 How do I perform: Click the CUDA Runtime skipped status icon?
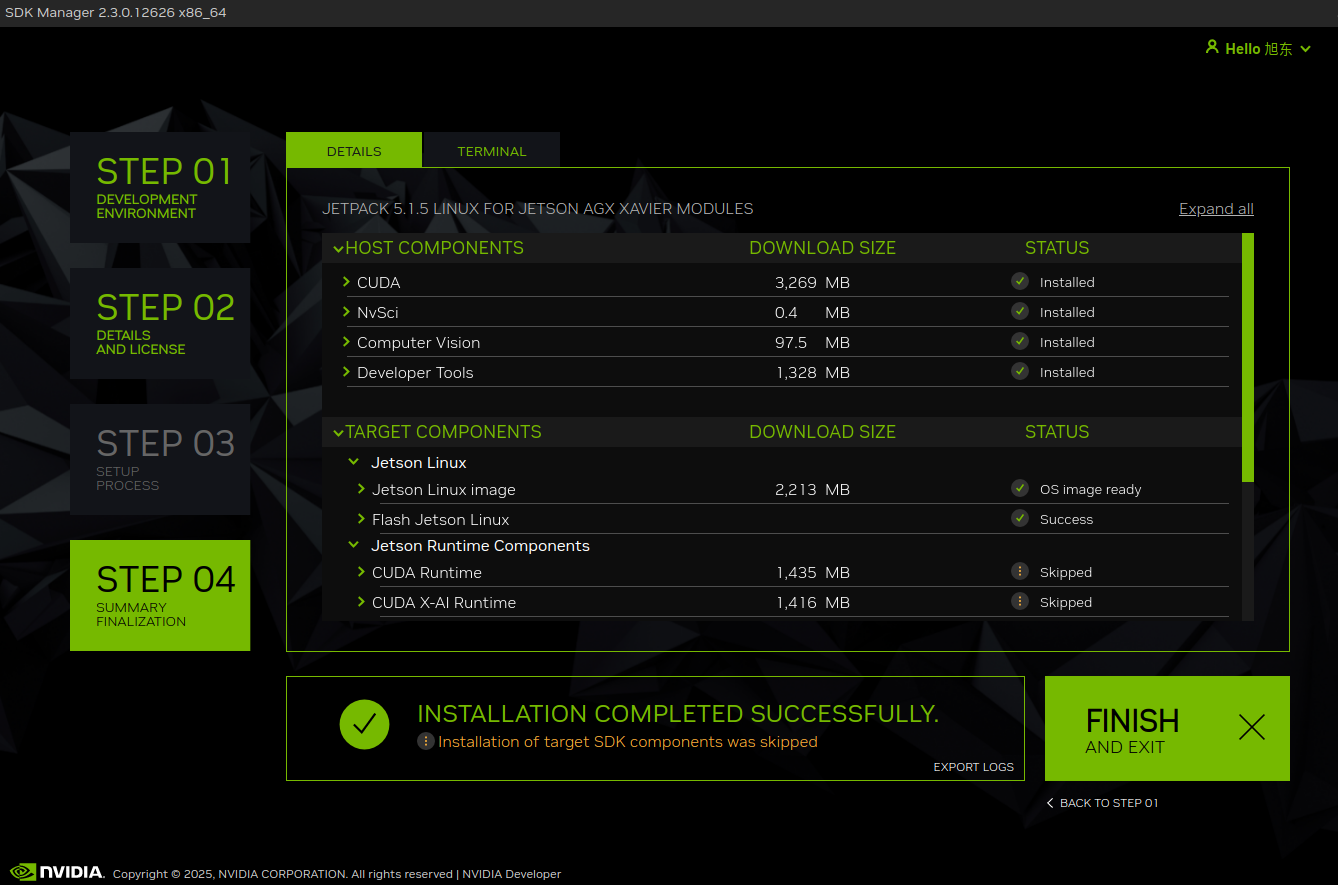point(1019,571)
